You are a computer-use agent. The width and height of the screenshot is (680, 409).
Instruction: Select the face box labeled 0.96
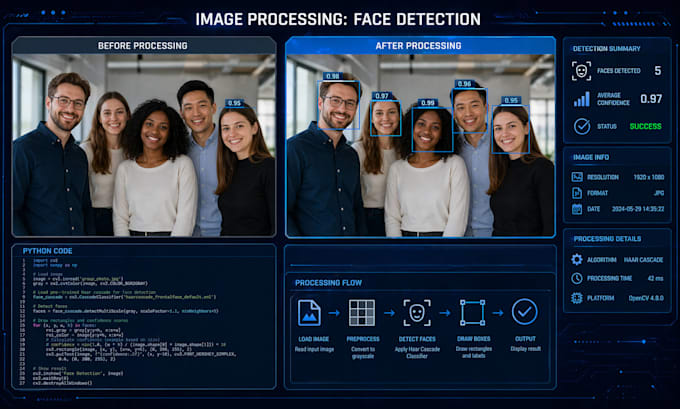tap(470, 110)
